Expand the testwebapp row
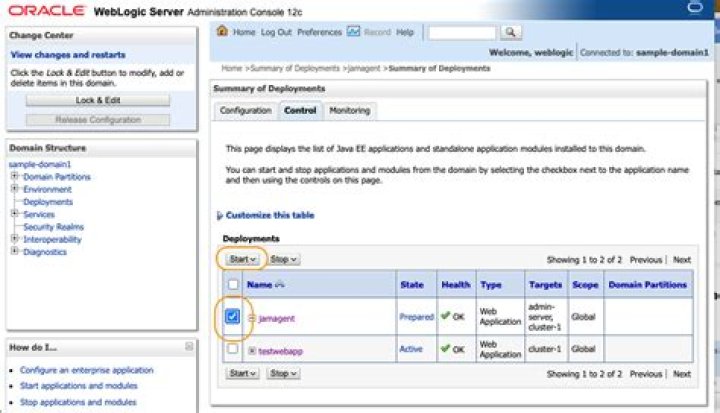720x413 pixels. (252, 351)
